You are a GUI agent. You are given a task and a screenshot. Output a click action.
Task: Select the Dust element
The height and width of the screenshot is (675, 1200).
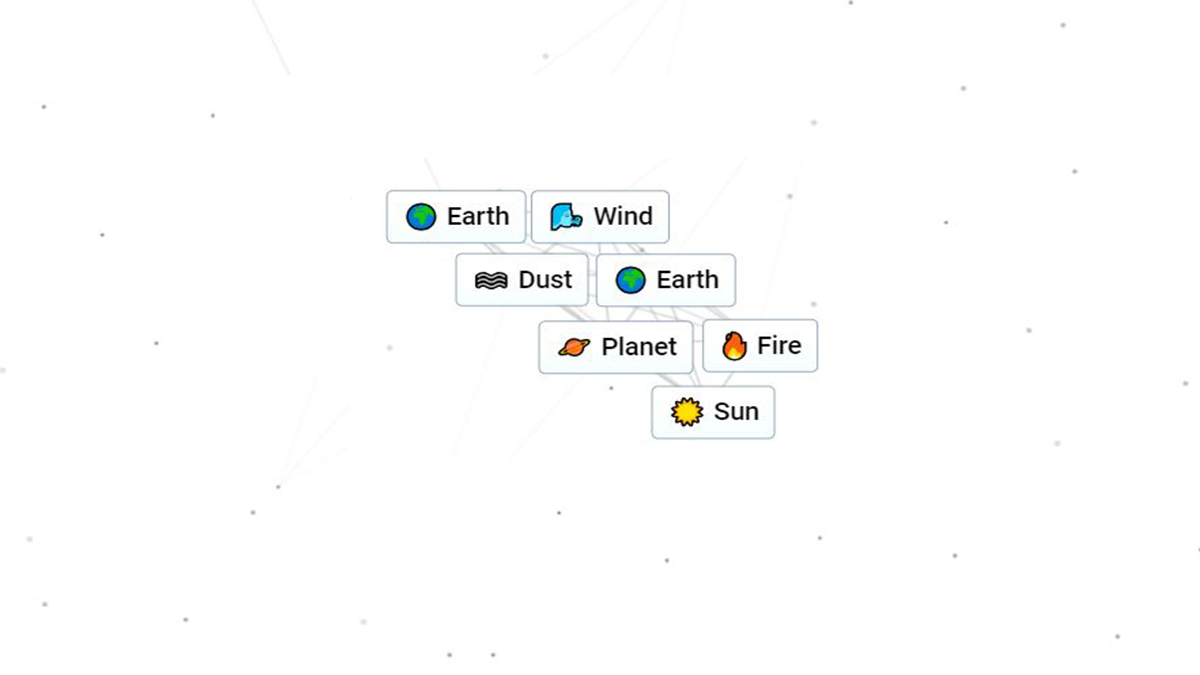pyautogui.click(x=521, y=280)
